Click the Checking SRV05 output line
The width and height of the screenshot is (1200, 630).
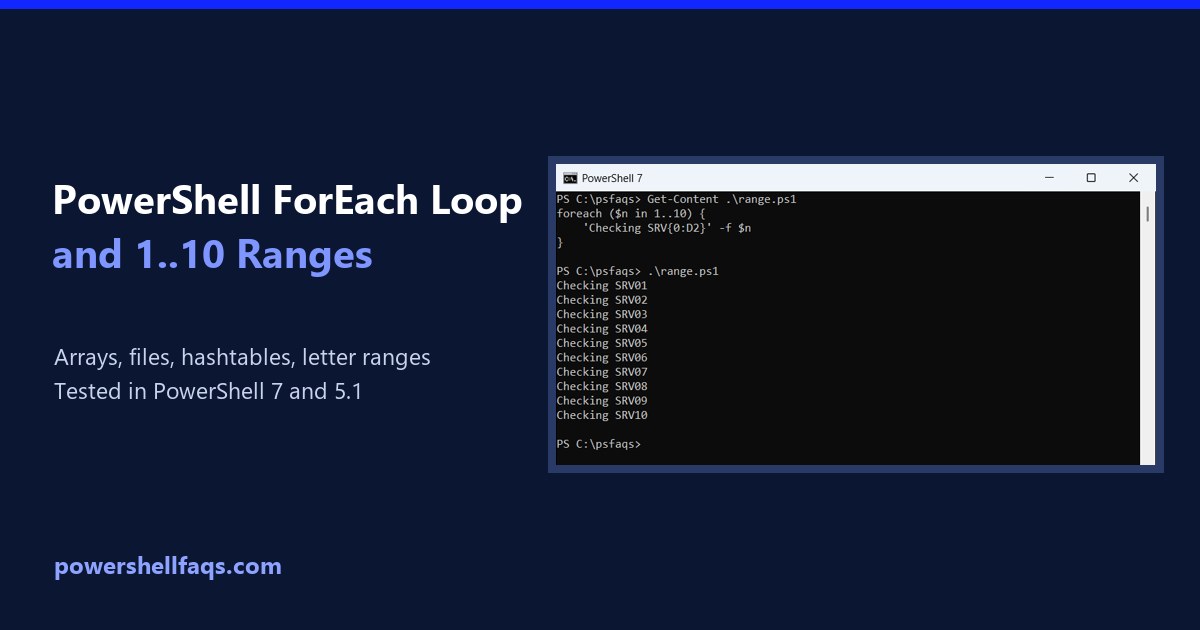tap(602, 343)
